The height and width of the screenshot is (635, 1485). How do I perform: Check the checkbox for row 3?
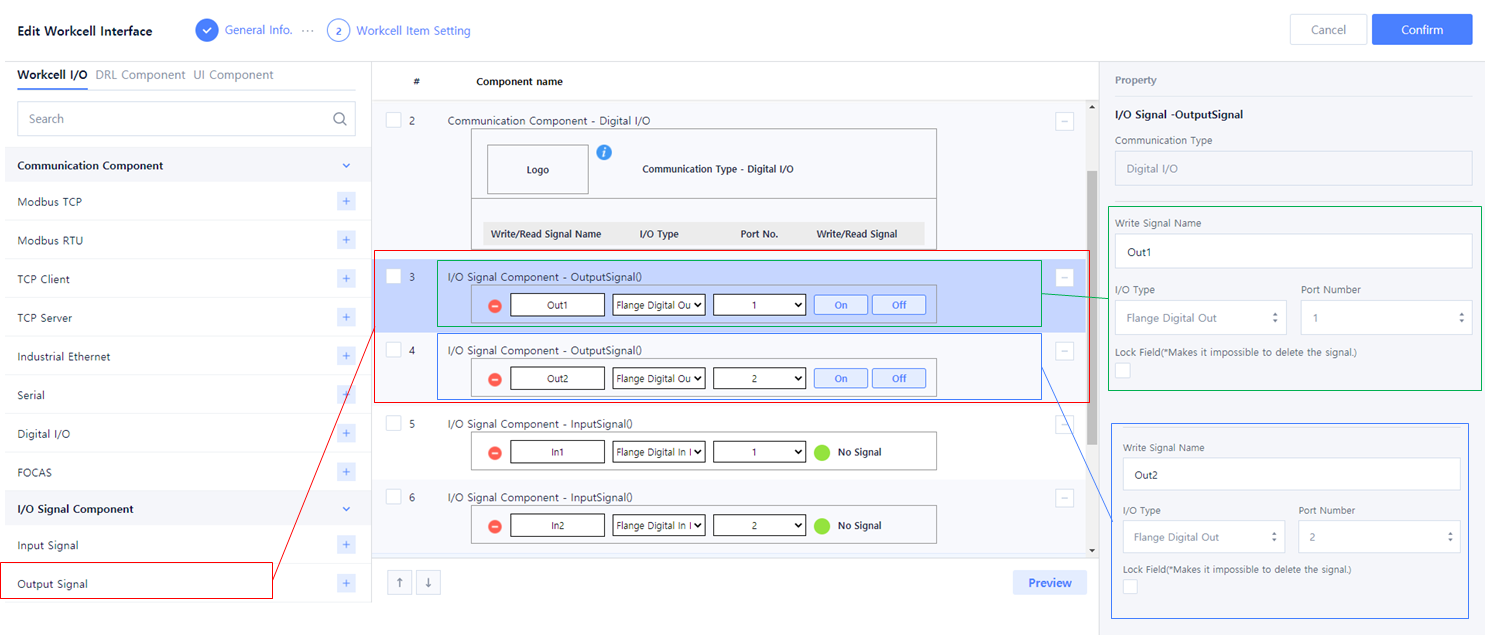pos(394,277)
